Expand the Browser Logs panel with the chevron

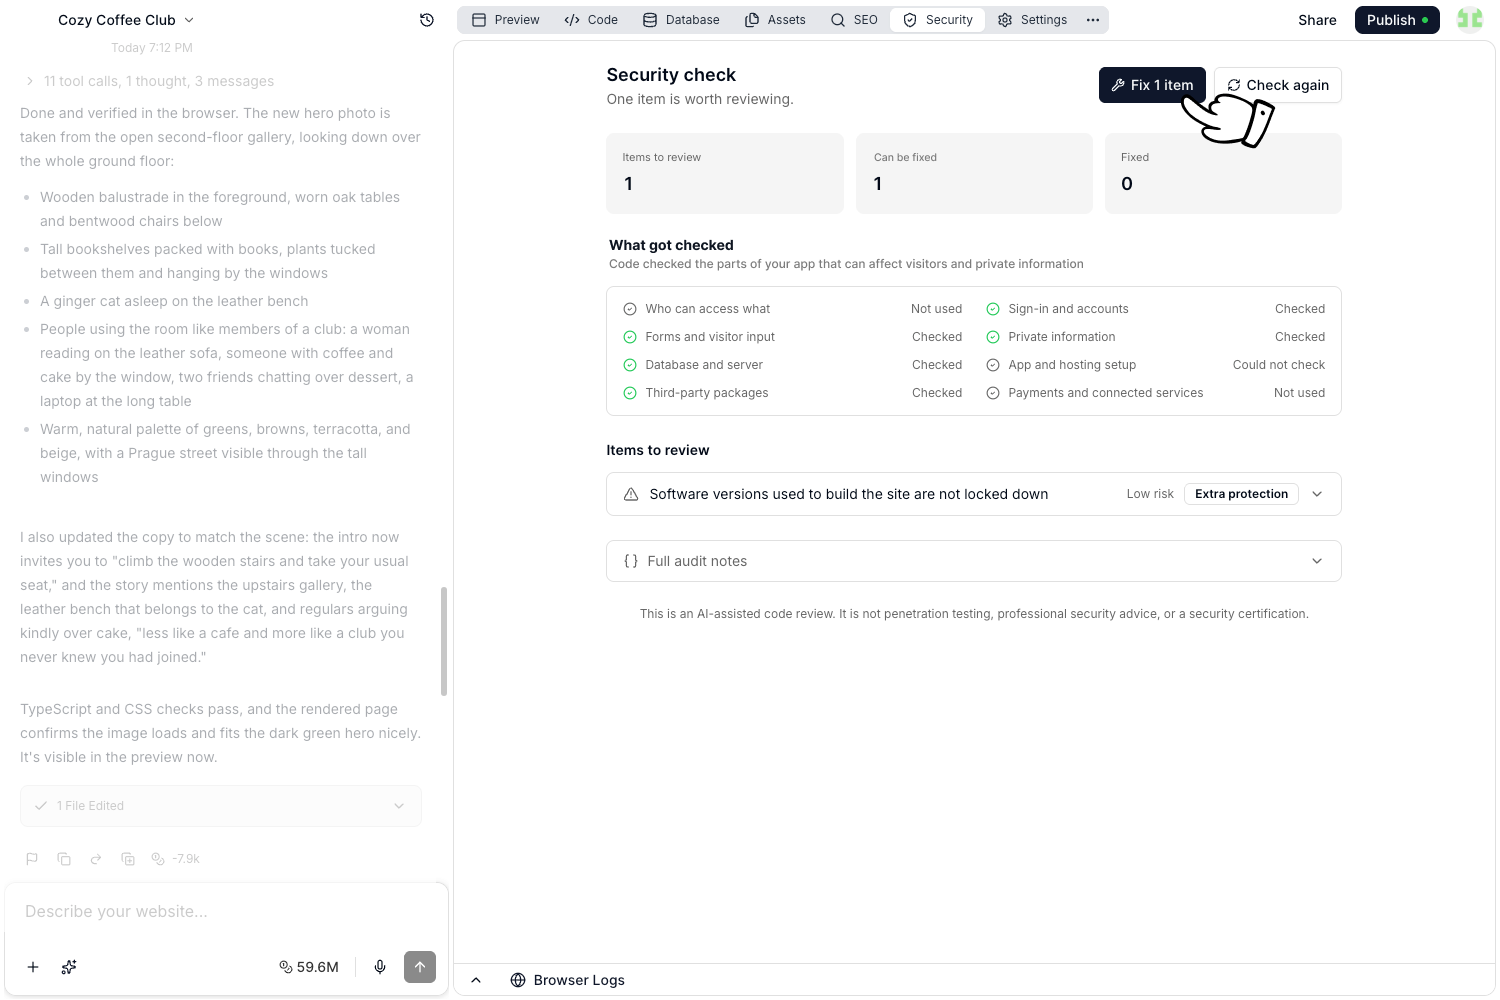(476, 980)
